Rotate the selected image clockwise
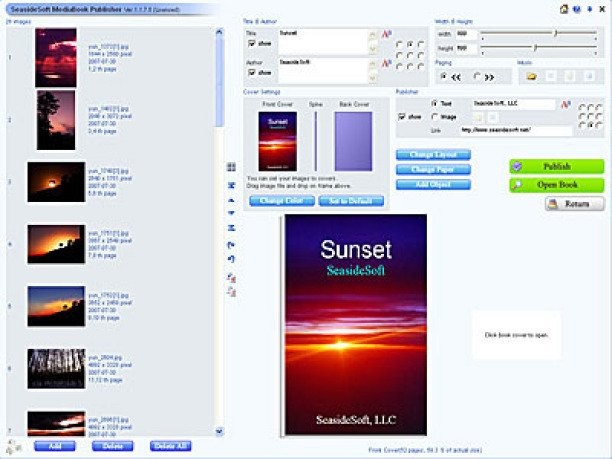Image resolution: width=612 pixels, height=459 pixels. tap(231, 245)
